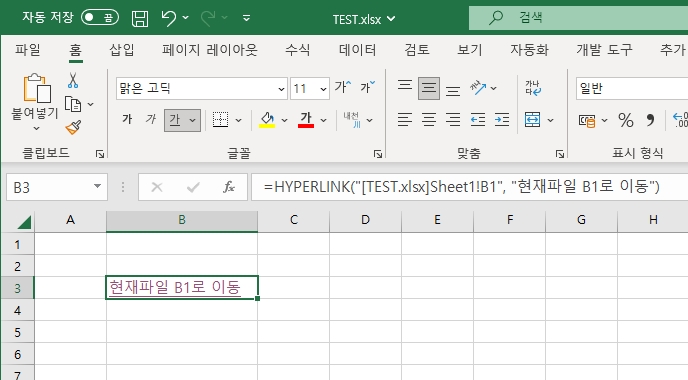Click the Percent Style icon

[x=626, y=120]
